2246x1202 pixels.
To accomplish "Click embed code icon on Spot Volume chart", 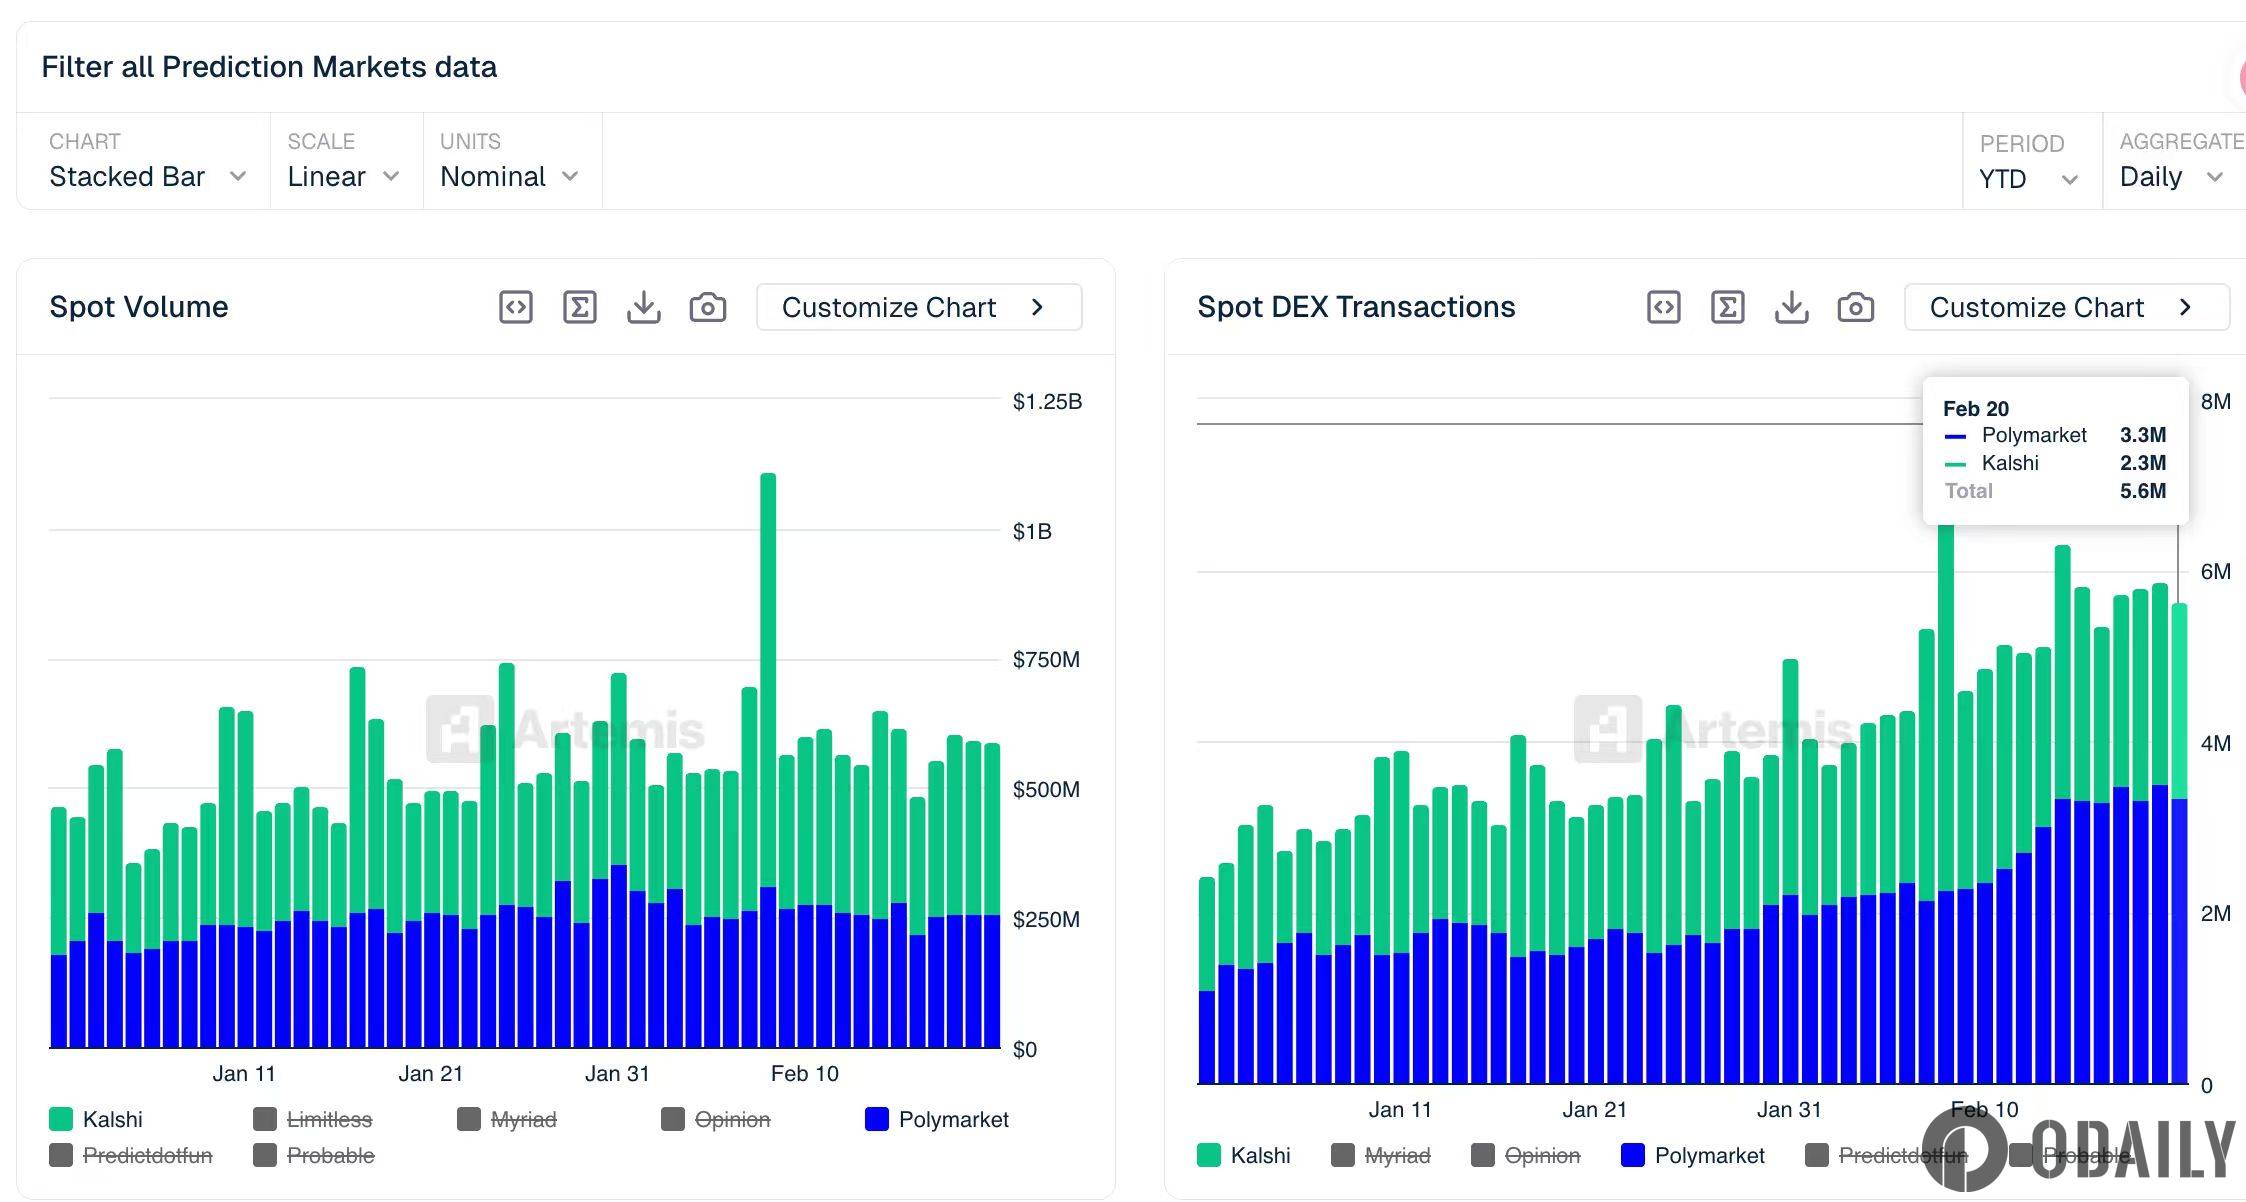I will (516, 307).
